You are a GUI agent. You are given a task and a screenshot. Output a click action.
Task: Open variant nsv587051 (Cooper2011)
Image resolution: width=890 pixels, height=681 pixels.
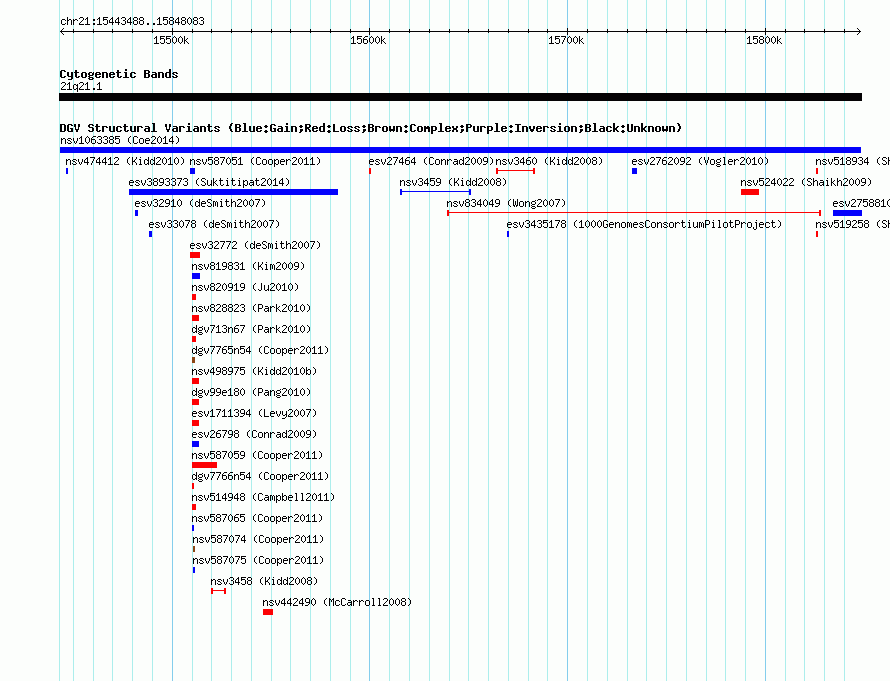coord(255,161)
